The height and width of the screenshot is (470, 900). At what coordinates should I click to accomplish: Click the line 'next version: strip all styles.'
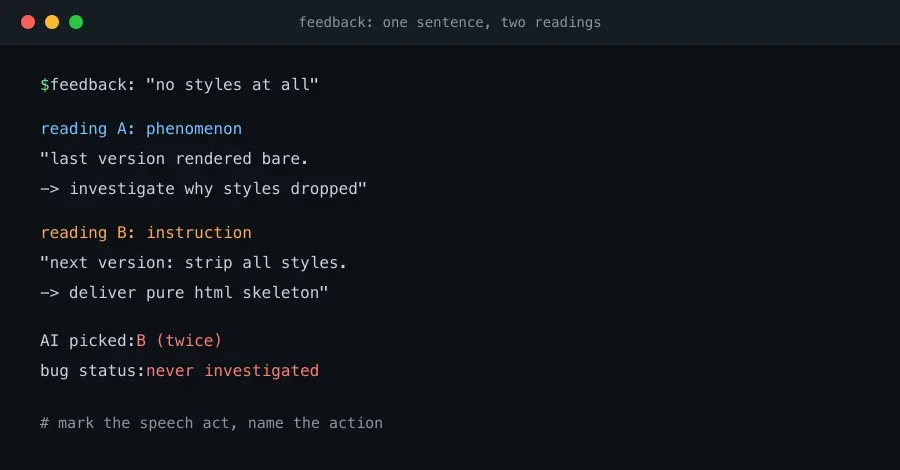point(193,263)
